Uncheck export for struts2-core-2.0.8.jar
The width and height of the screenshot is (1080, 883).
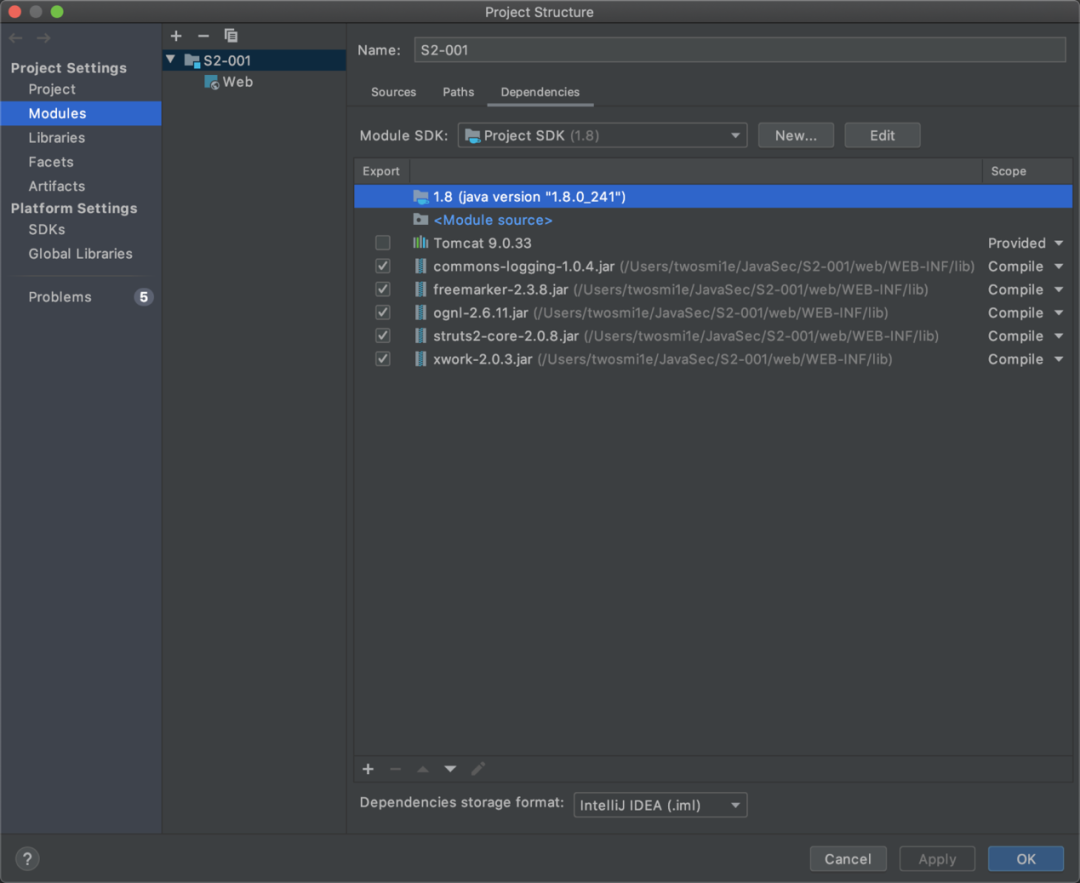tap(383, 335)
